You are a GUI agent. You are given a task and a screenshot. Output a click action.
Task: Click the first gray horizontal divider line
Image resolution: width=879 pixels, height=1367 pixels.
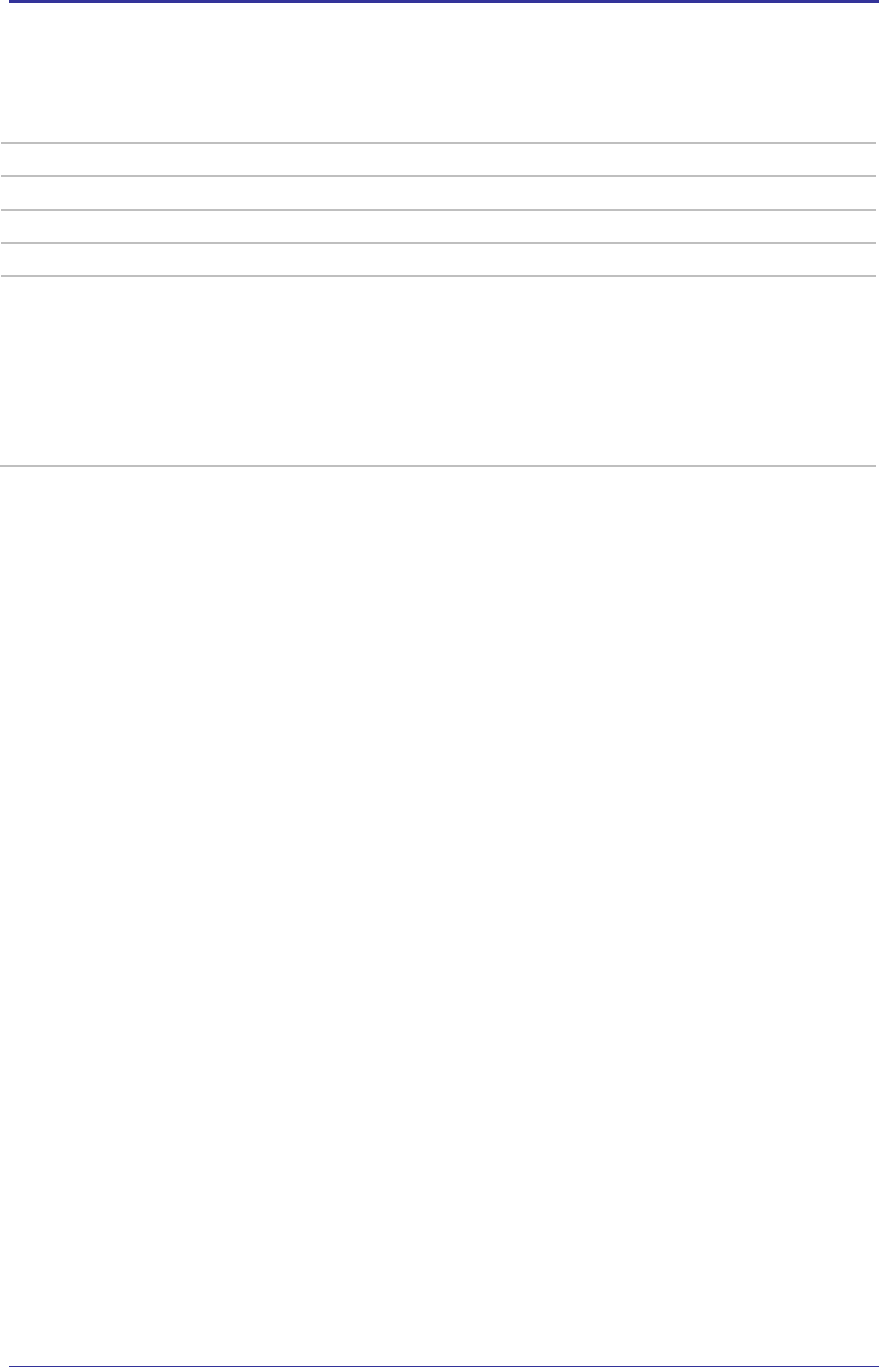point(439,143)
